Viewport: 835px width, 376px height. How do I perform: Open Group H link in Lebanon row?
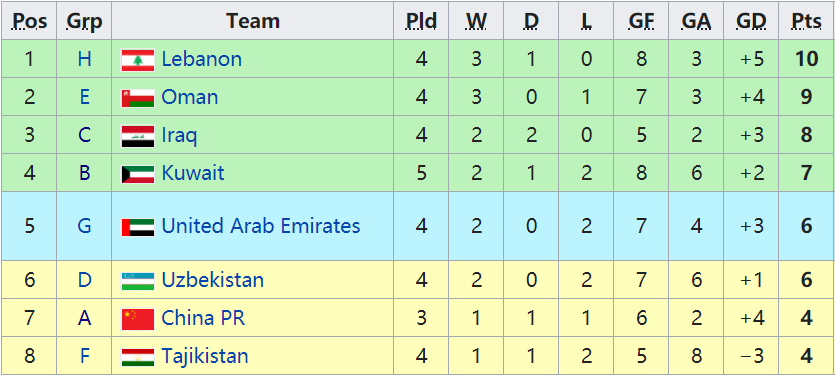[x=84, y=59]
